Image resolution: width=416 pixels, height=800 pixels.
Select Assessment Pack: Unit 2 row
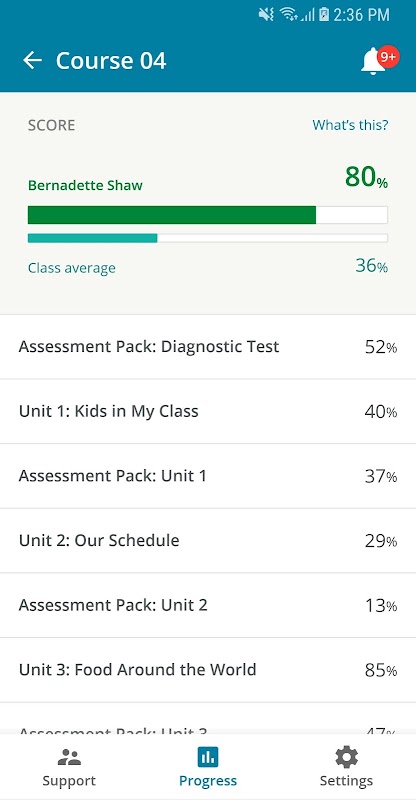point(208,605)
